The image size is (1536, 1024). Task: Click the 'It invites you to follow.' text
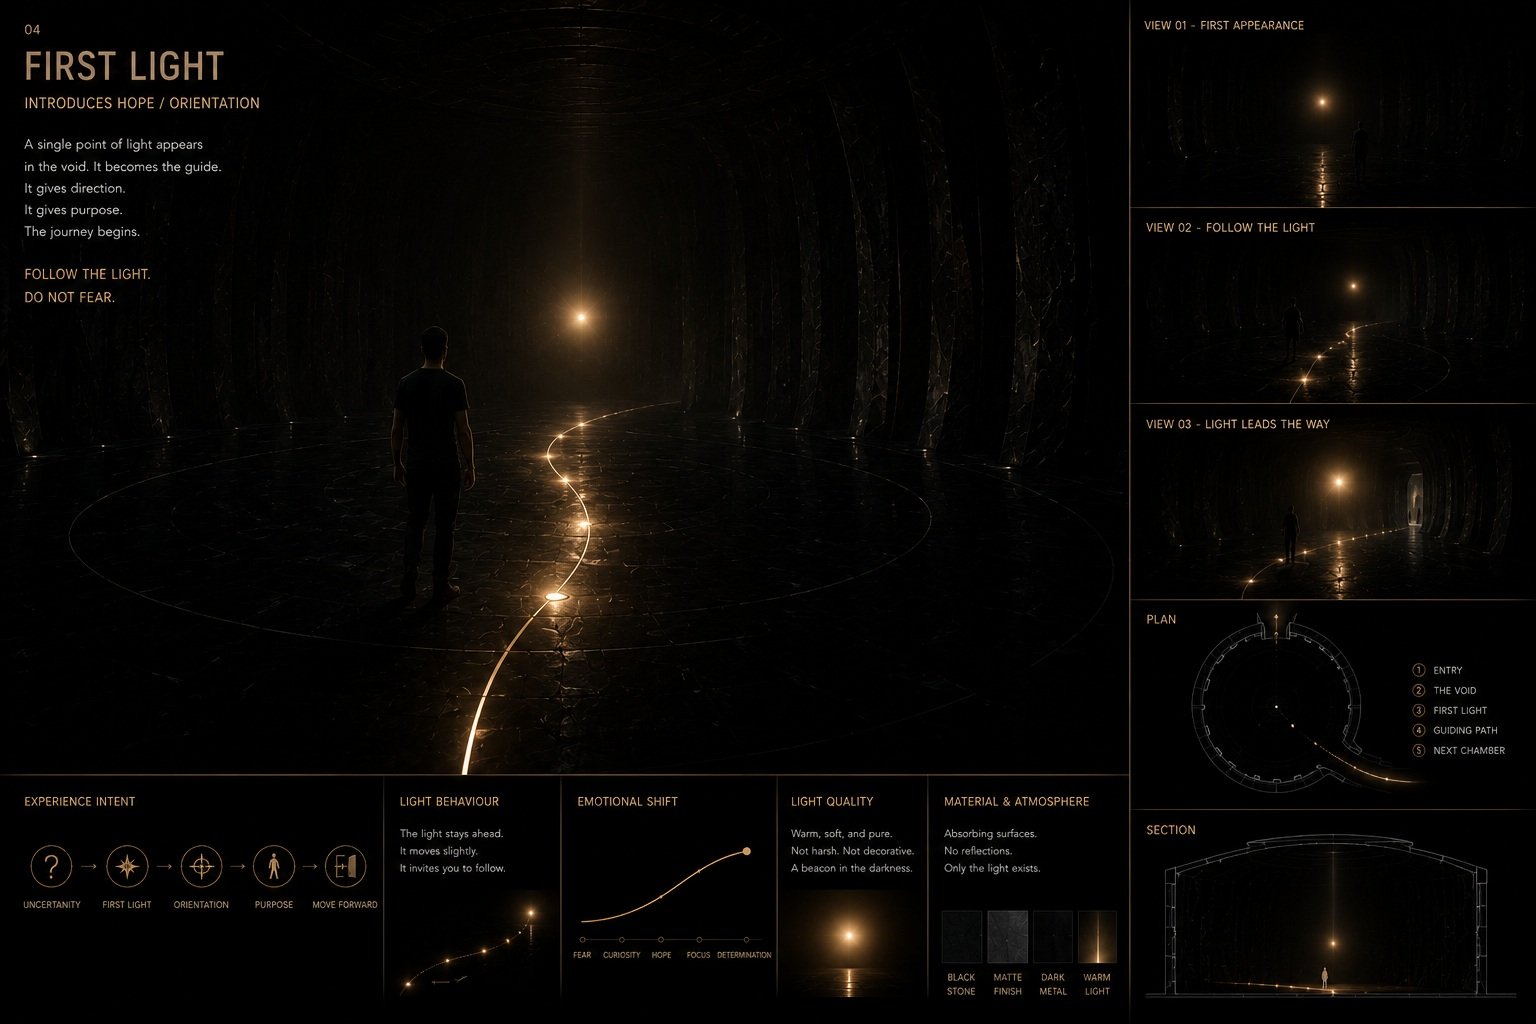pyautogui.click(x=453, y=868)
